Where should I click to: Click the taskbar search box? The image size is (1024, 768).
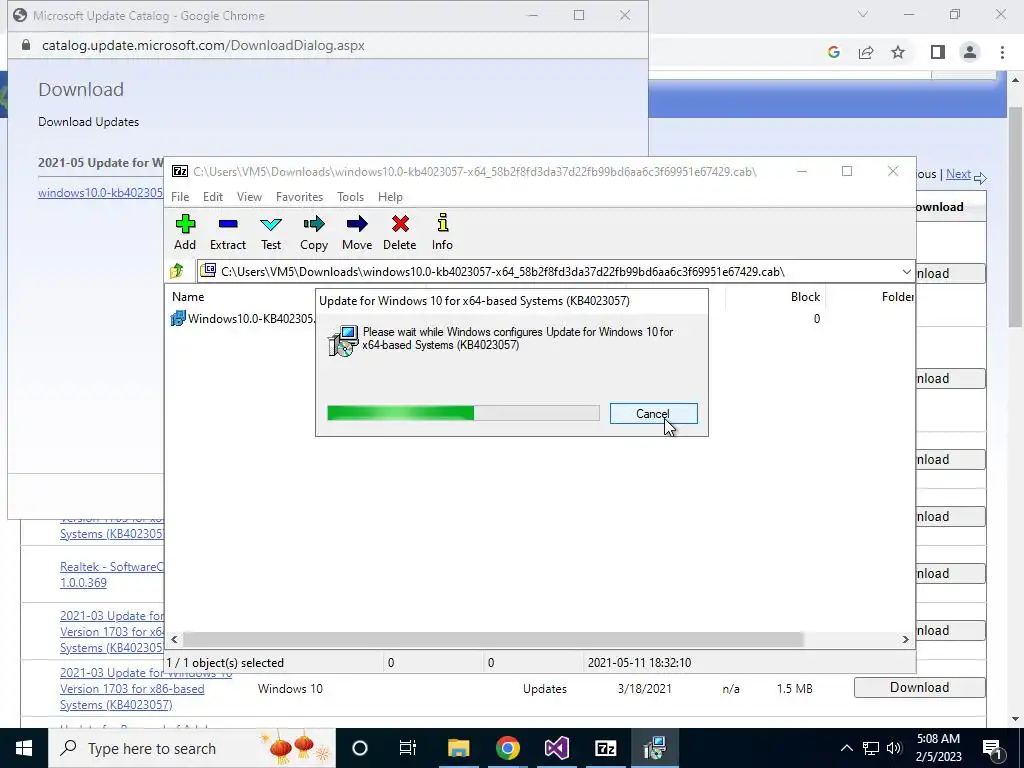click(x=192, y=748)
